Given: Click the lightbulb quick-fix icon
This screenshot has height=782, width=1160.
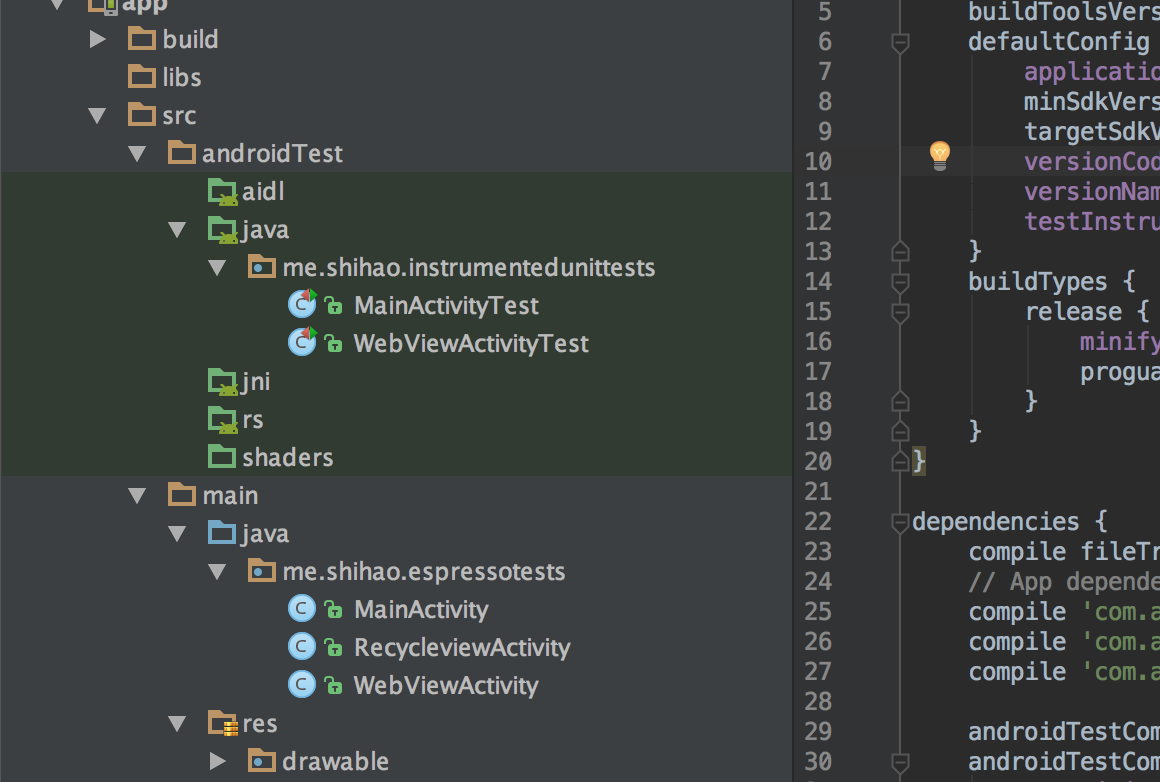Looking at the screenshot, I should [x=939, y=156].
